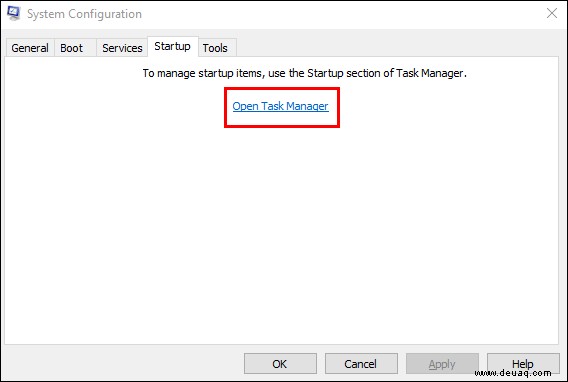Dismiss dialog using the Cancel button
Image resolution: width=568 pixels, height=382 pixels.
[x=361, y=364]
